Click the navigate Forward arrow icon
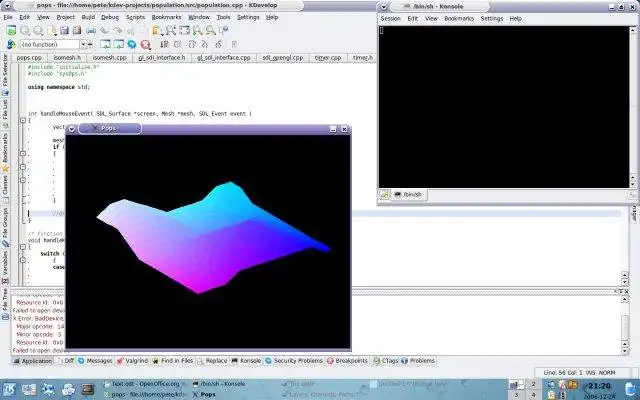The width and height of the screenshot is (640, 400). pos(38,30)
